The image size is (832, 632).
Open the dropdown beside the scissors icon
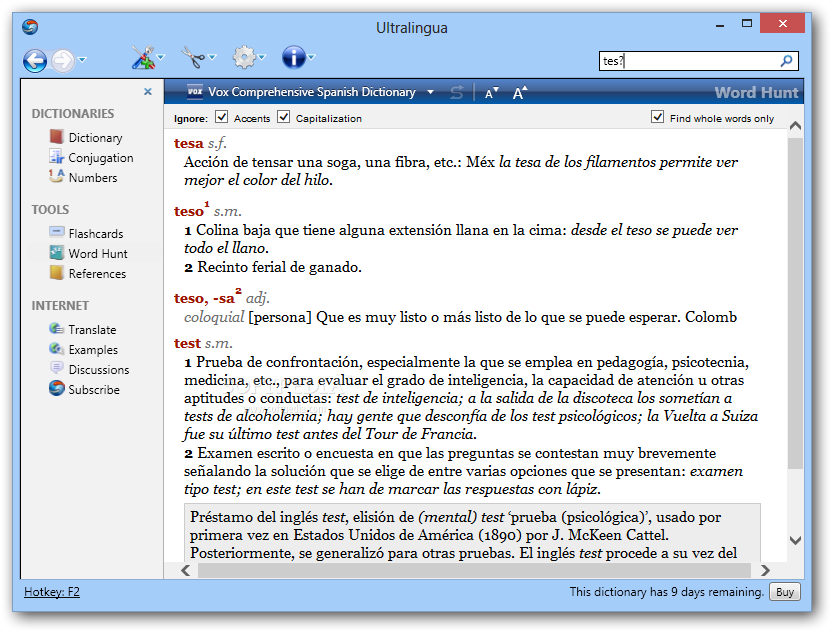212,57
